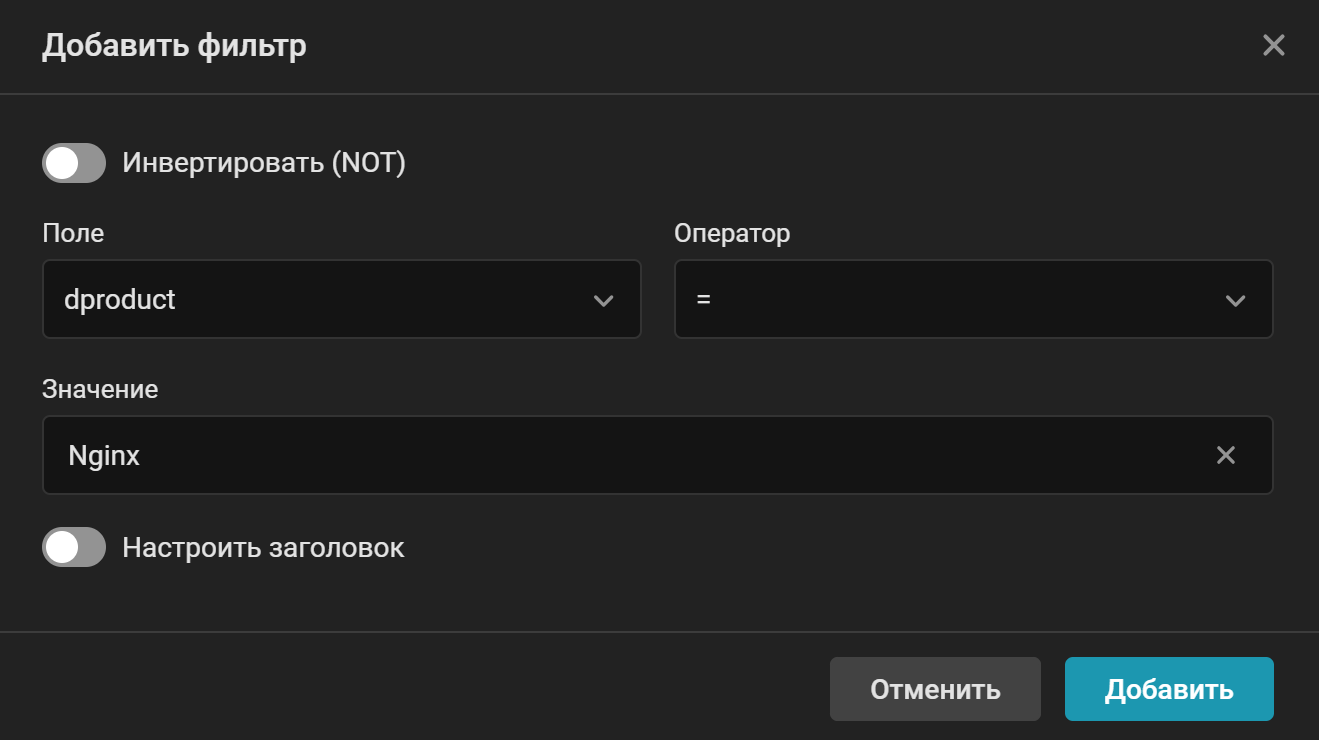Turn on Настроить заголовок

(73, 547)
